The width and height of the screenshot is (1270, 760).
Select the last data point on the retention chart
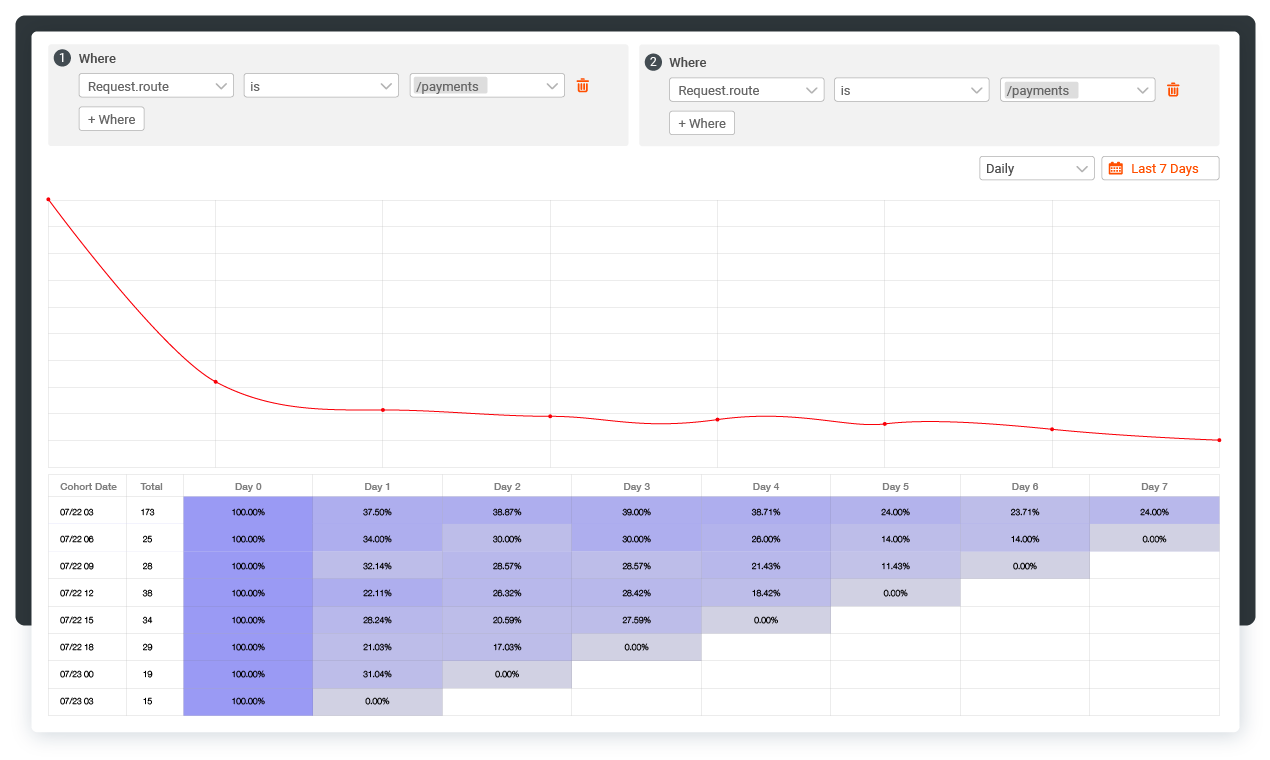point(1218,439)
